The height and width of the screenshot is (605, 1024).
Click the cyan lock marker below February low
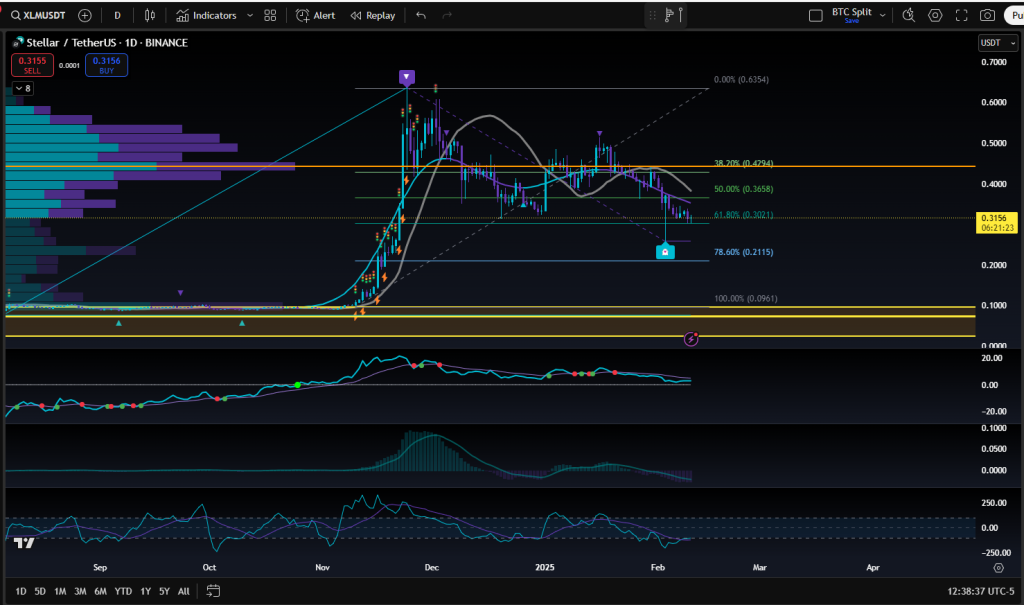click(x=665, y=252)
